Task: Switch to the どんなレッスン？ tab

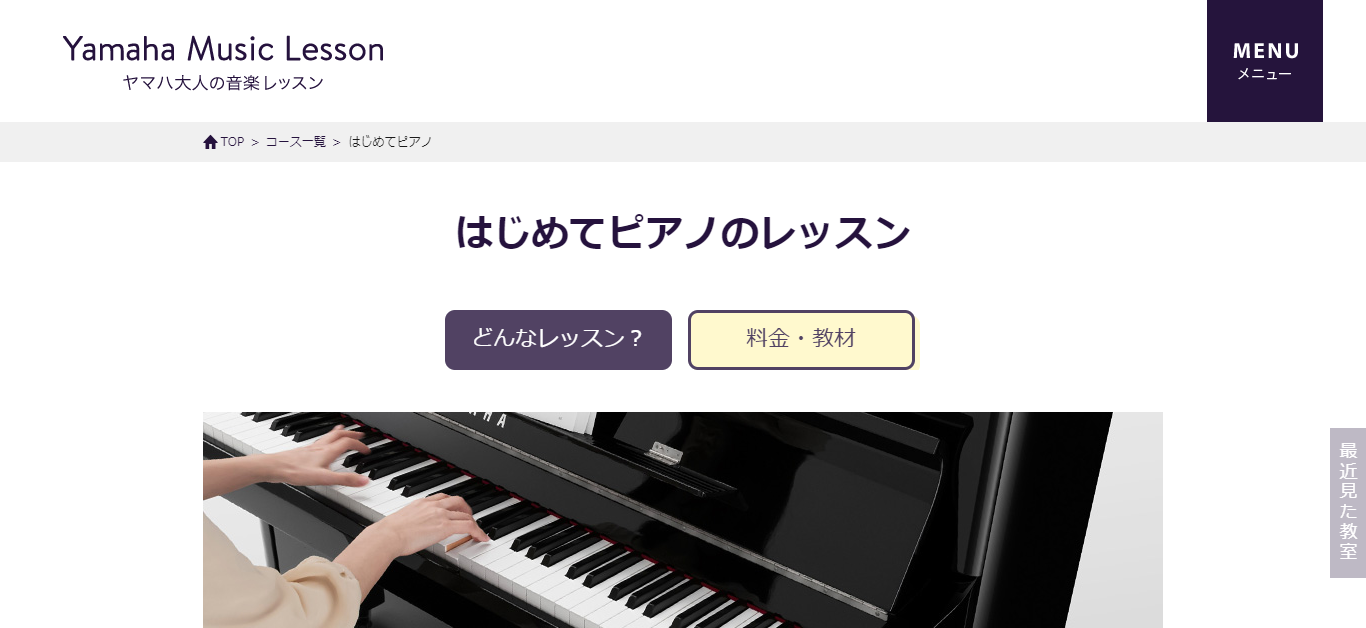Action: tap(558, 340)
